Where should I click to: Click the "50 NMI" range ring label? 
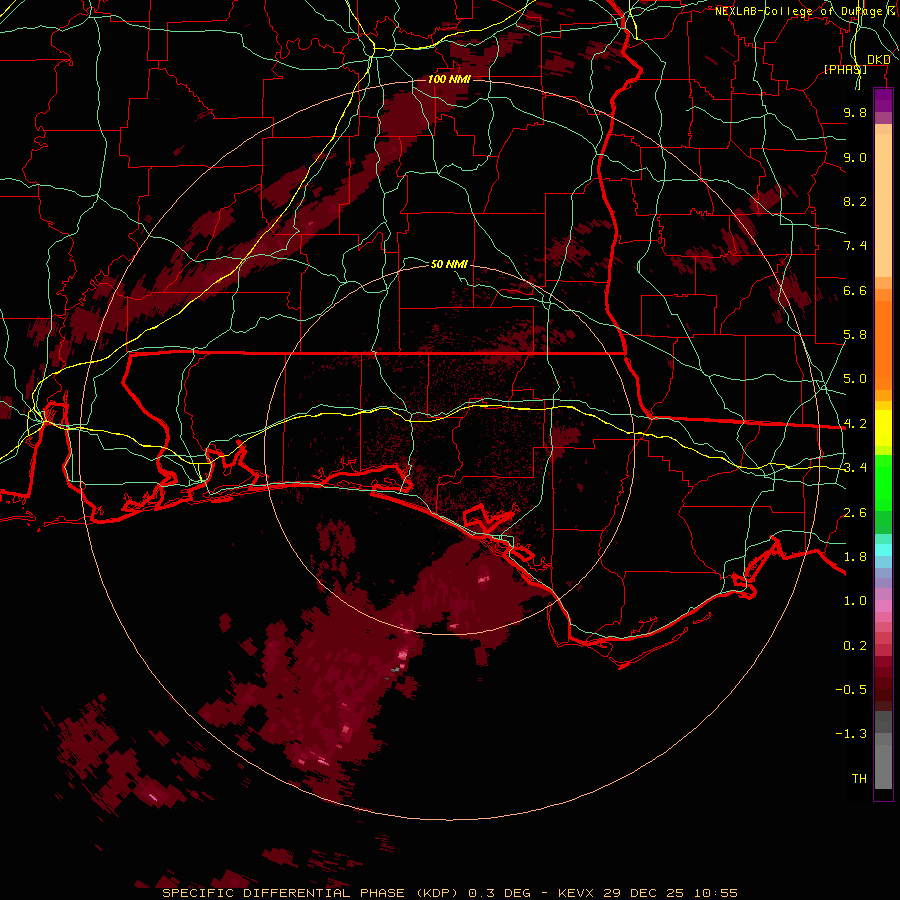(449, 264)
